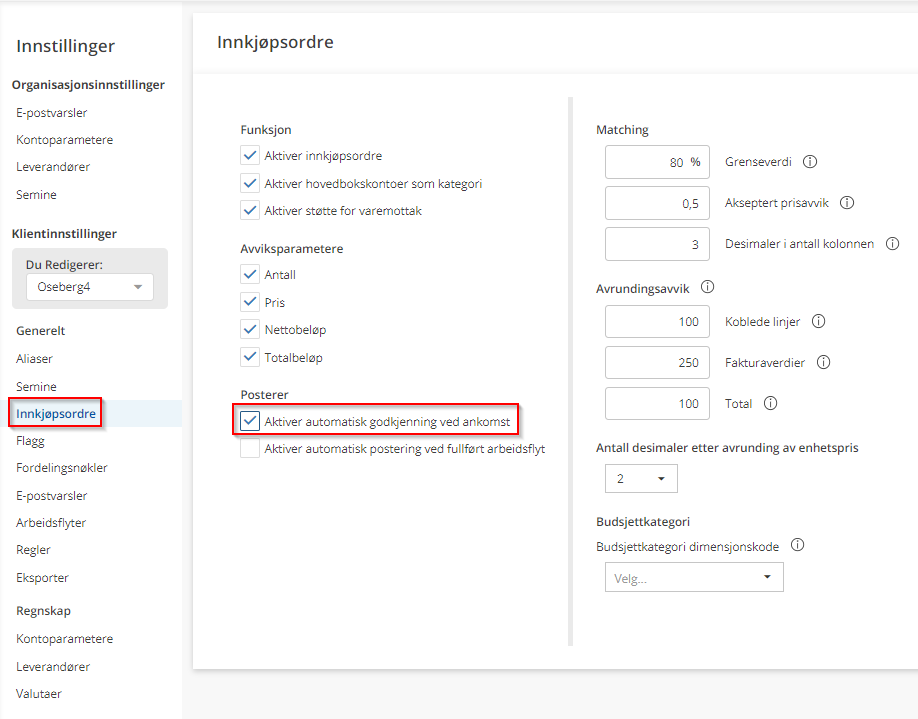Show info for Fakturaverdier
Screen dimensions: 918x719
point(824,363)
